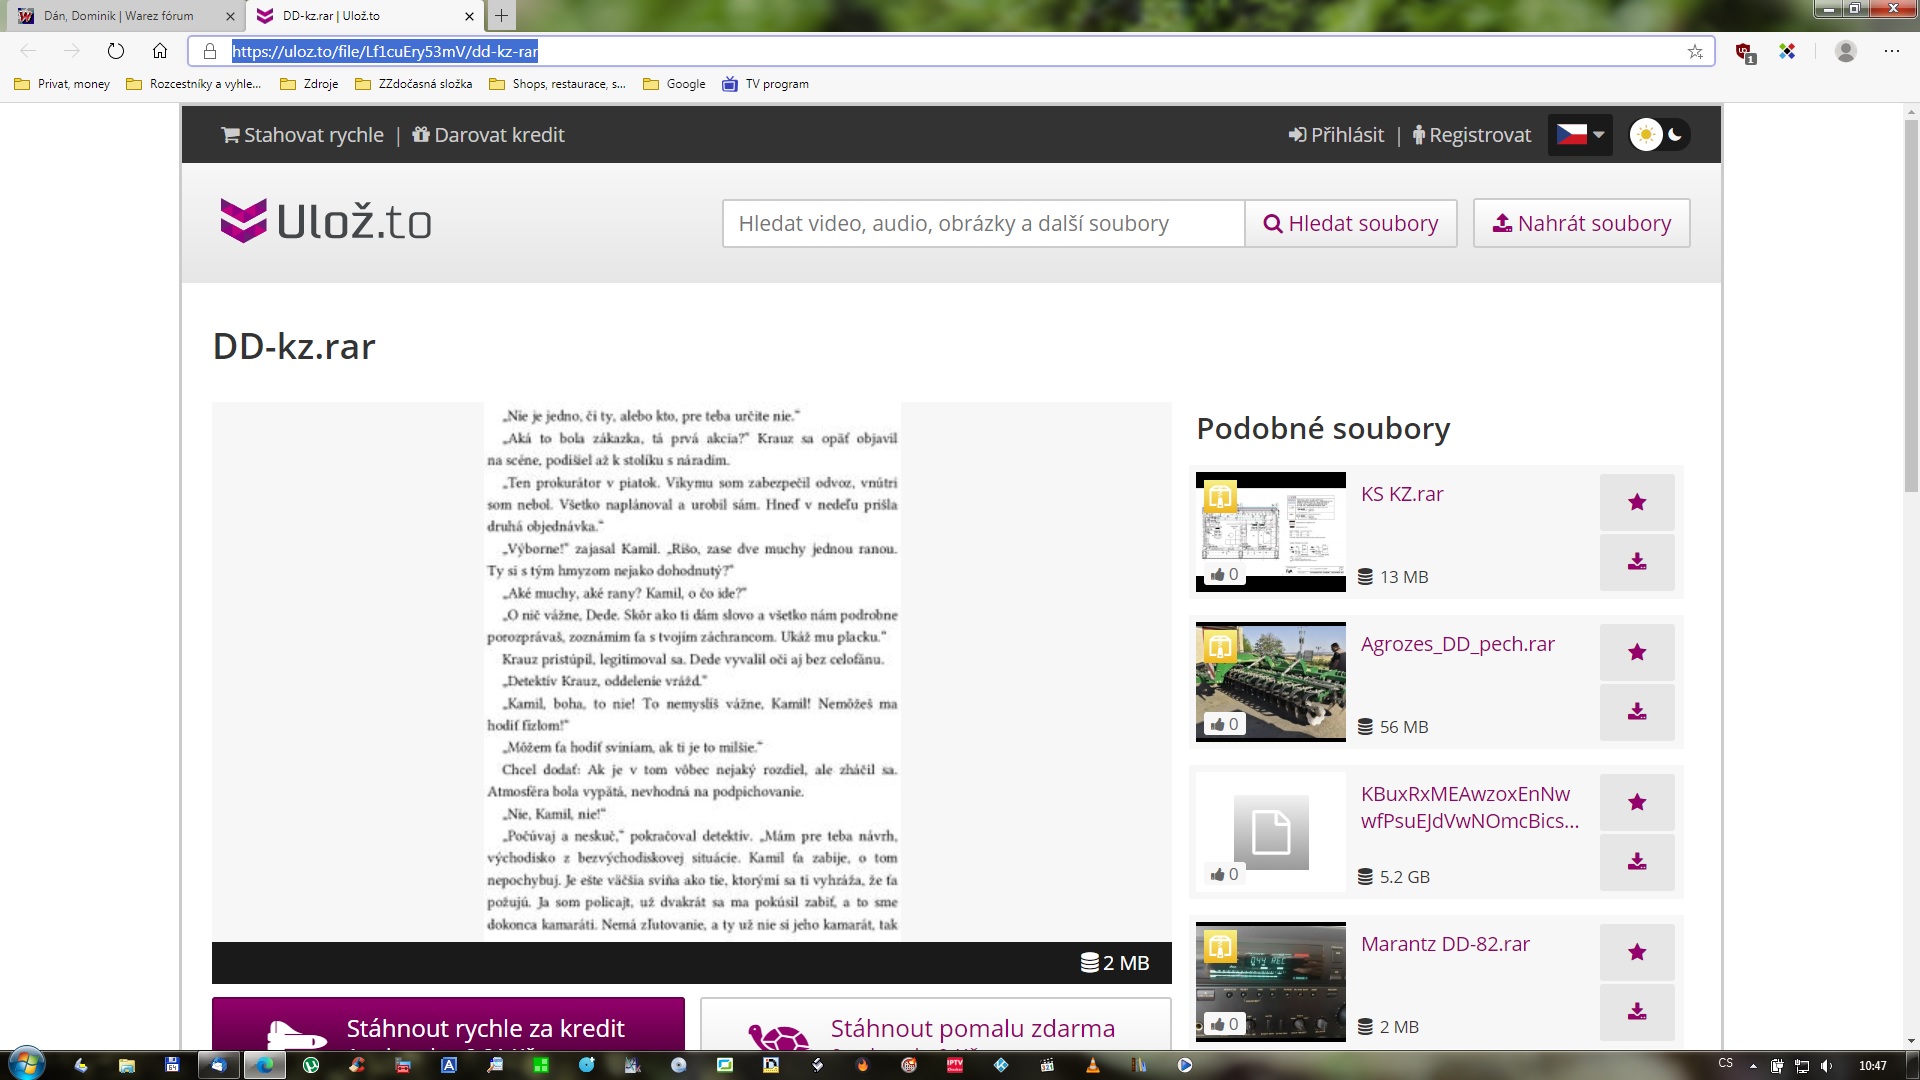Open the Czech flag language dropdown

click(x=1580, y=135)
